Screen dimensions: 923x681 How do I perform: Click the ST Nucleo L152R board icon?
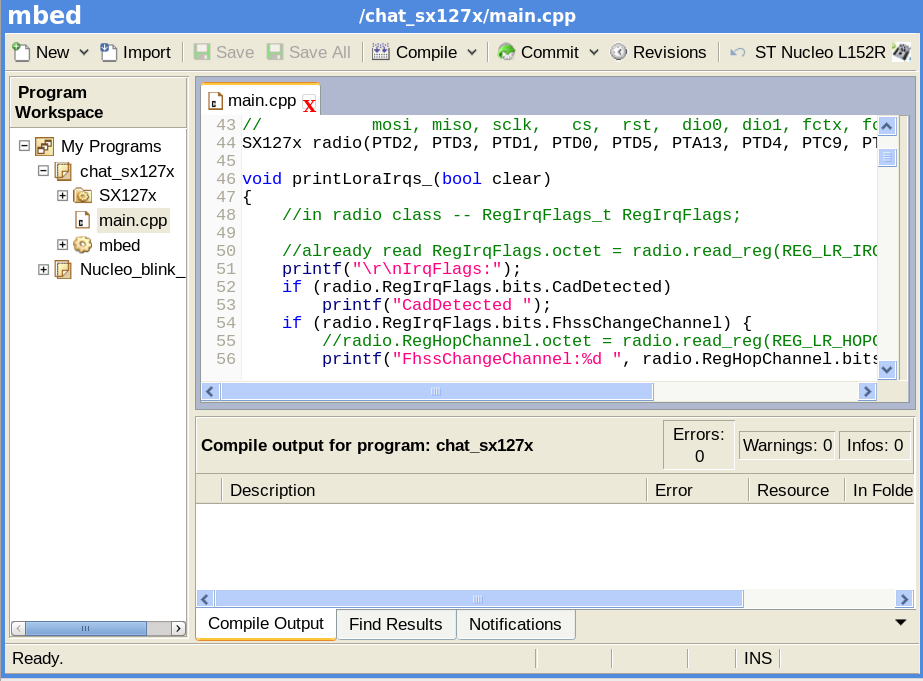[x=901, y=52]
